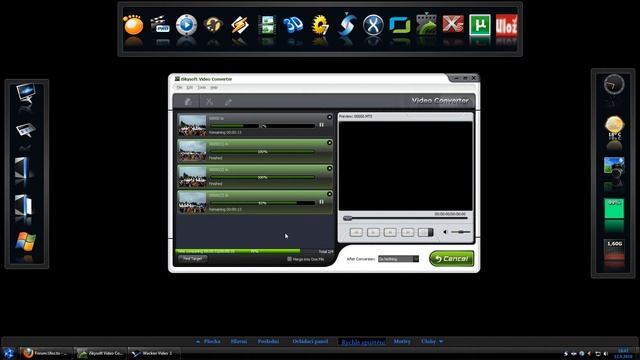Image resolution: width=640 pixels, height=360 pixels.
Task: Open the film-with-green-arrow dock icon
Action: point(426,24)
